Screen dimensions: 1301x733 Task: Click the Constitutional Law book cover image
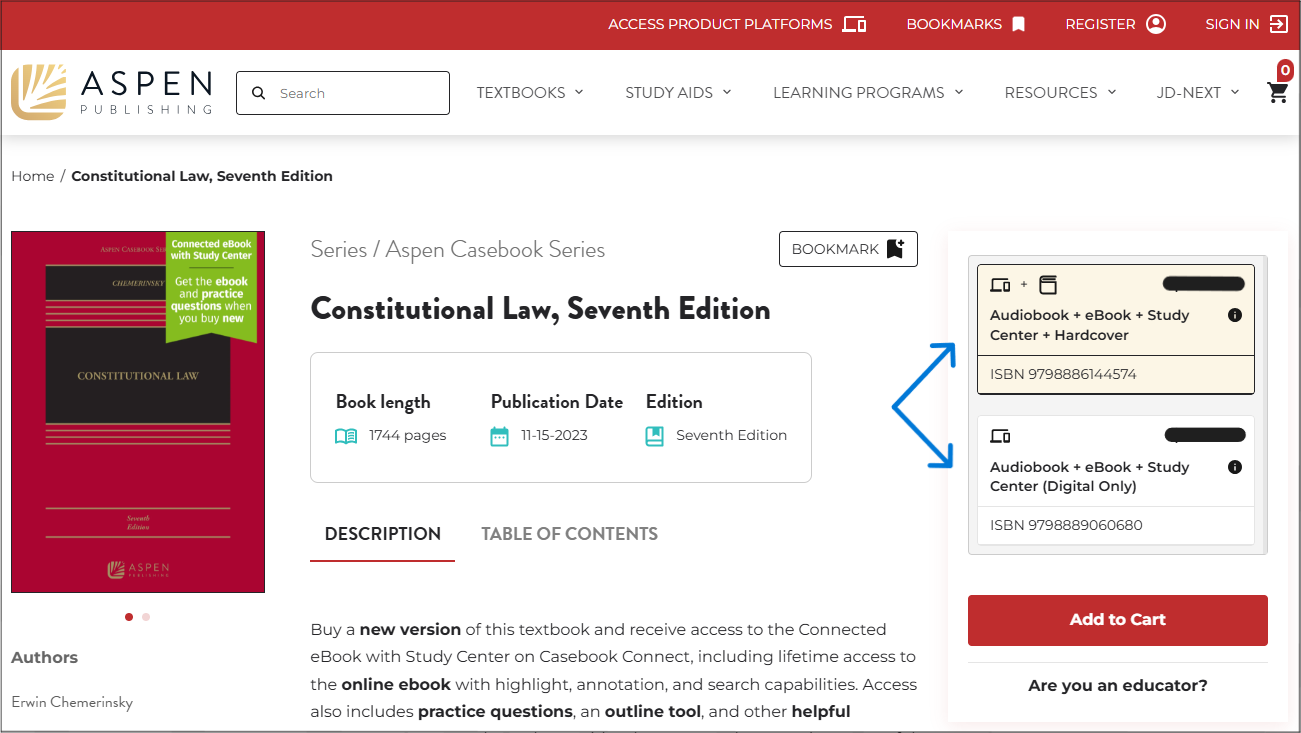point(138,412)
